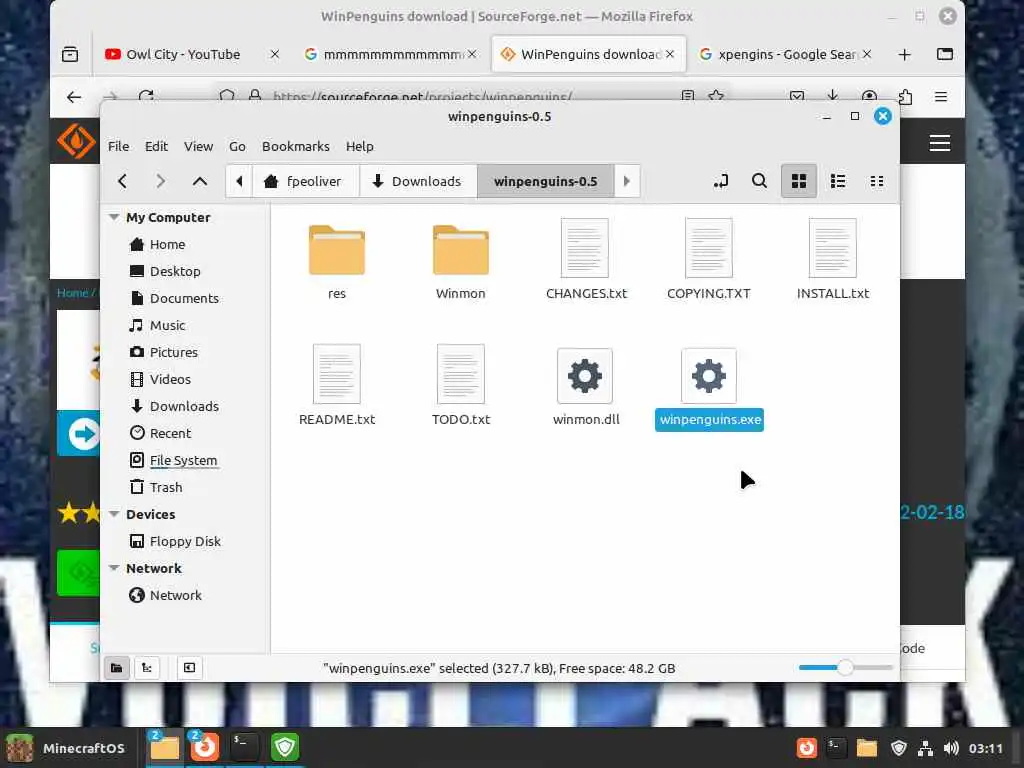The width and height of the screenshot is (1024, 768).
Task: Open the Edit menu
Action: tap(156, 146)
